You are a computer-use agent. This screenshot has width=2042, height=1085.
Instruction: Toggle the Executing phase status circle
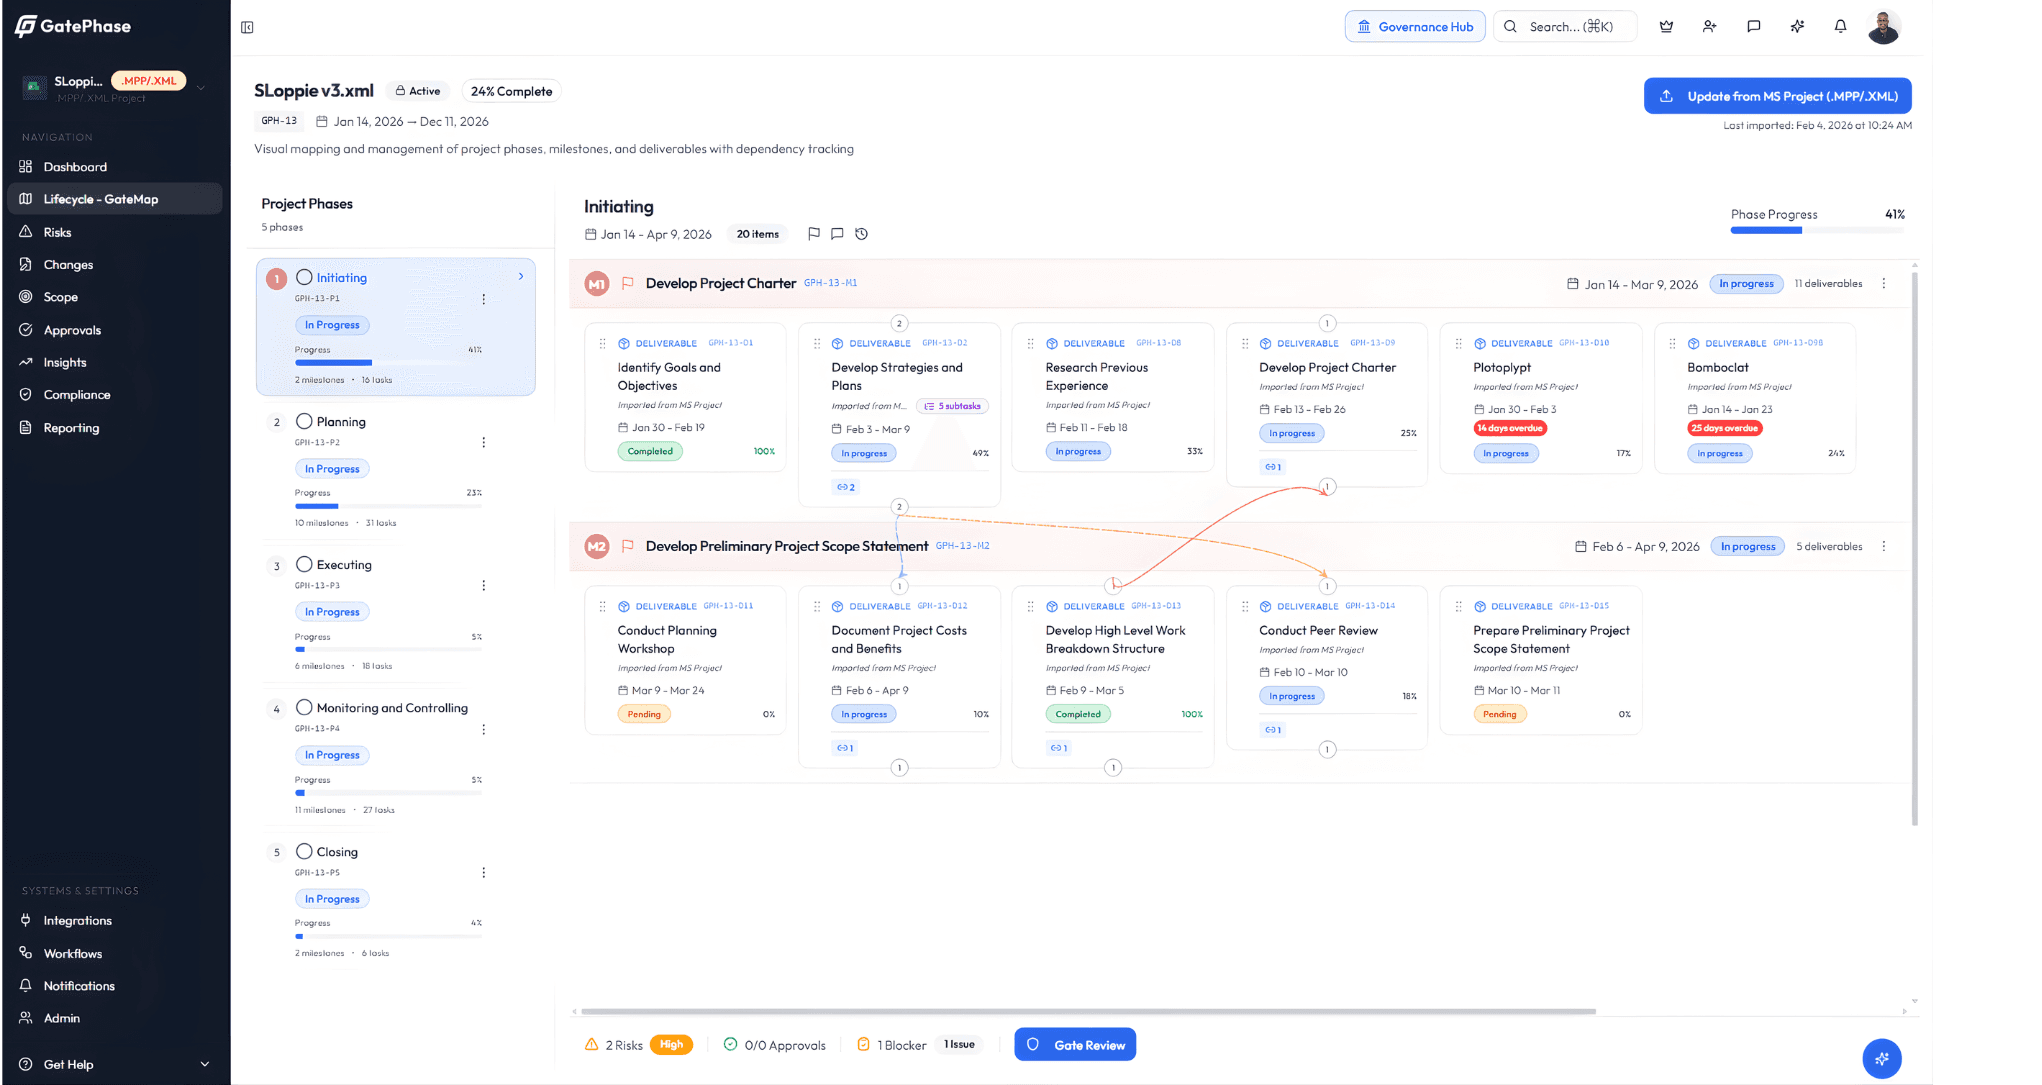(x=304, y=564)
